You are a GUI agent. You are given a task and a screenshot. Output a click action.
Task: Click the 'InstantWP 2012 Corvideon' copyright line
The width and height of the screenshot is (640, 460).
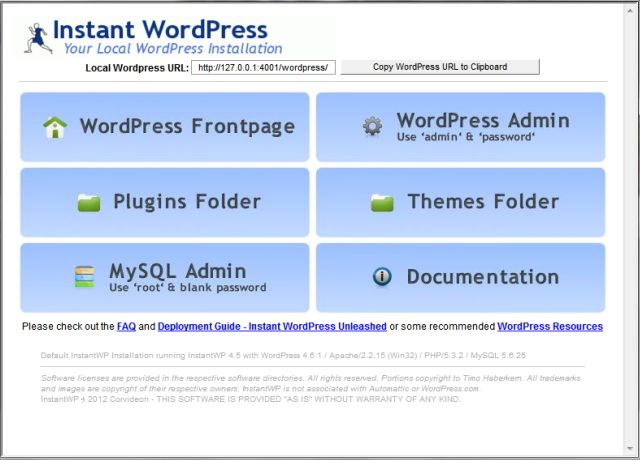250,399
